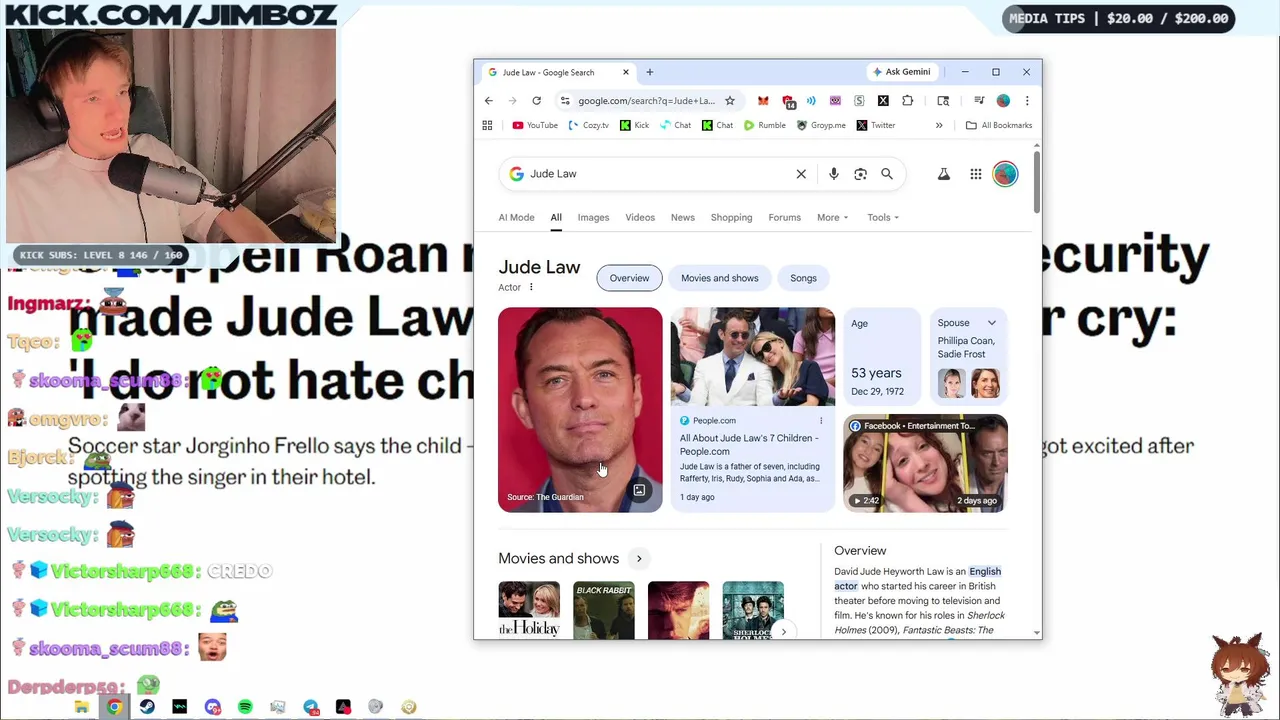The height and width of the screenshot is (720, 1280).
Task: Search by image with Google Lens
Action: tap(860, 174)
